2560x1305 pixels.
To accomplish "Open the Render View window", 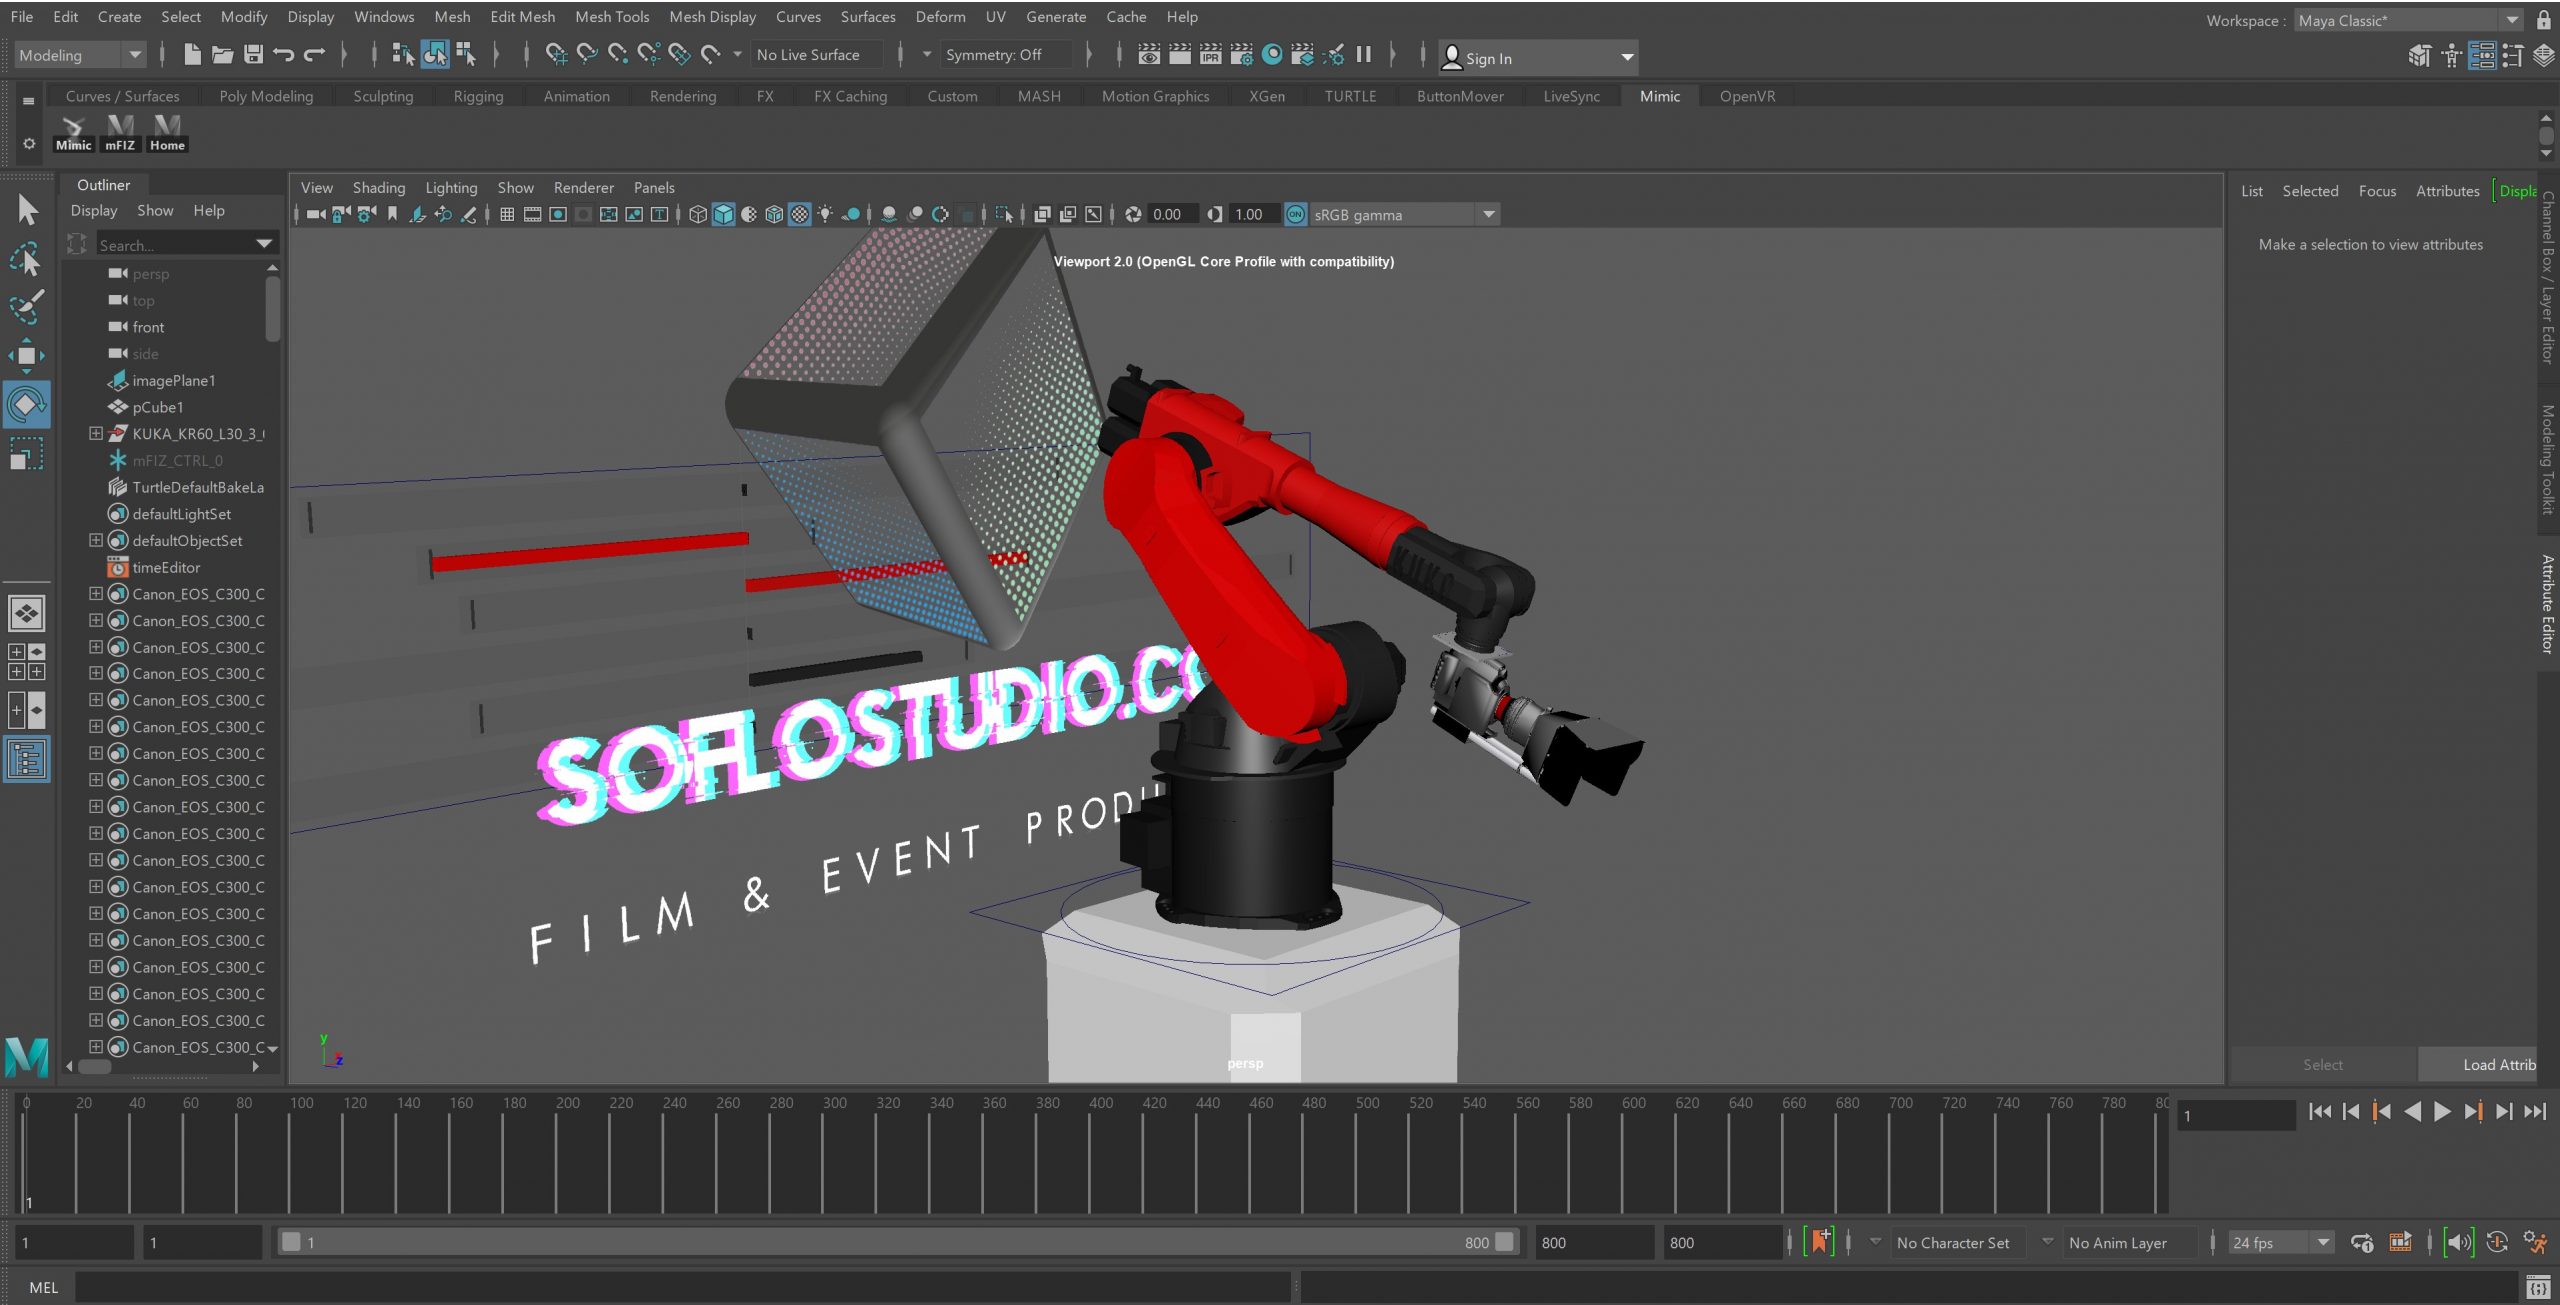I will click(1149, 55).
